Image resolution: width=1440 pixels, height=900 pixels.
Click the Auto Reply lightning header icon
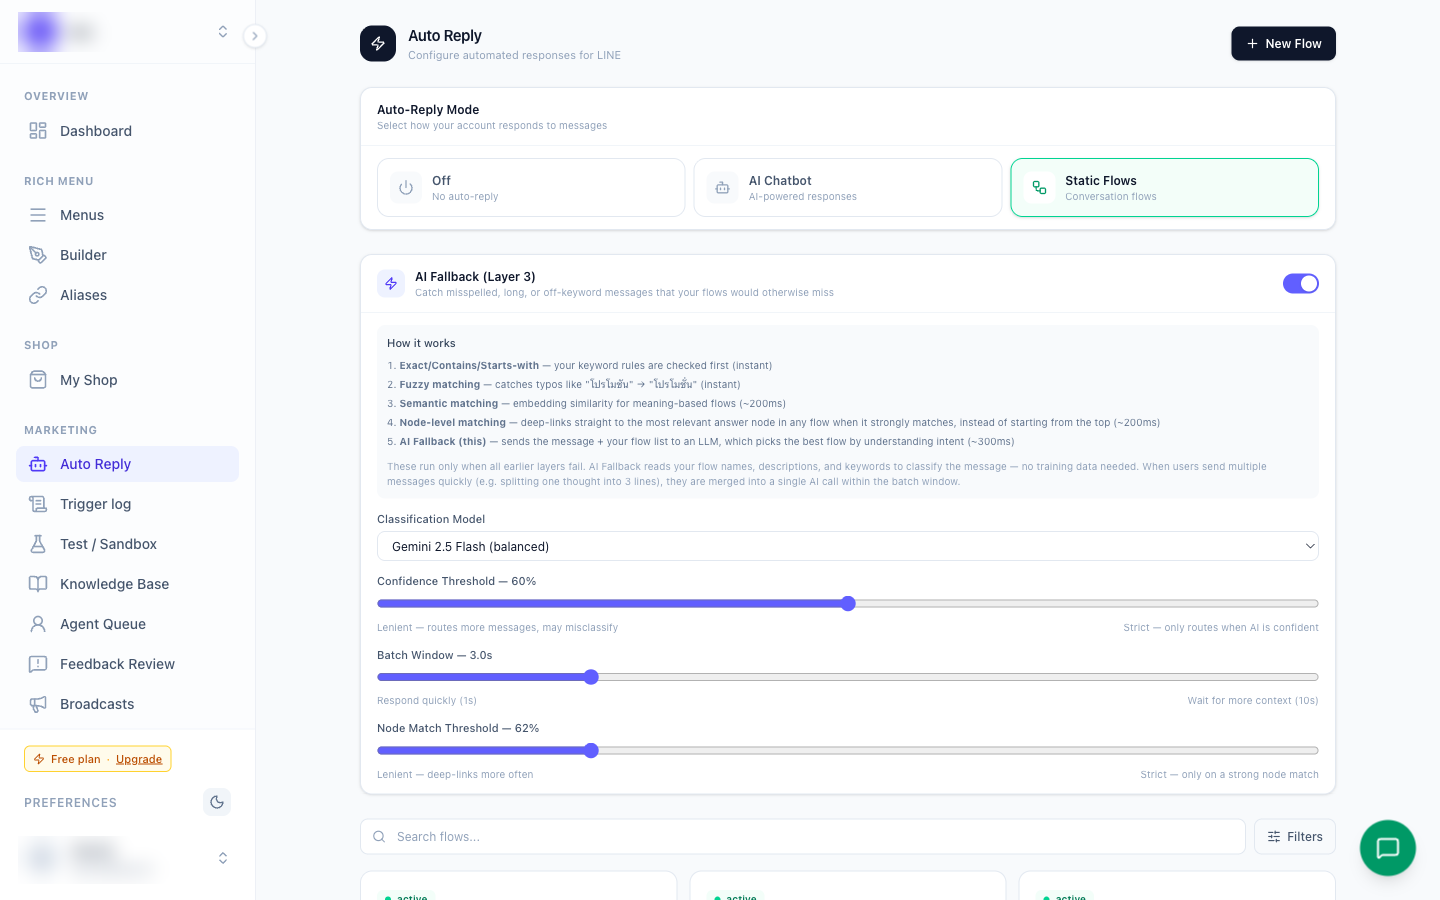tap(378, 44)
